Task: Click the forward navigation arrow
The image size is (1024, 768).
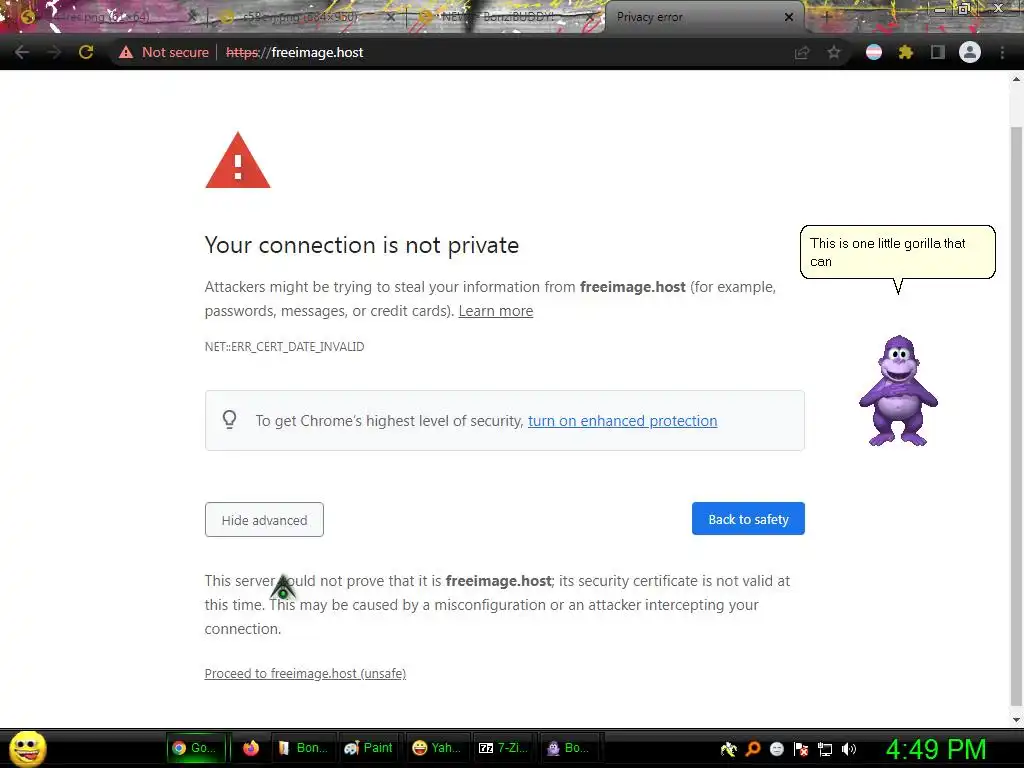Action: pos(54,52)
